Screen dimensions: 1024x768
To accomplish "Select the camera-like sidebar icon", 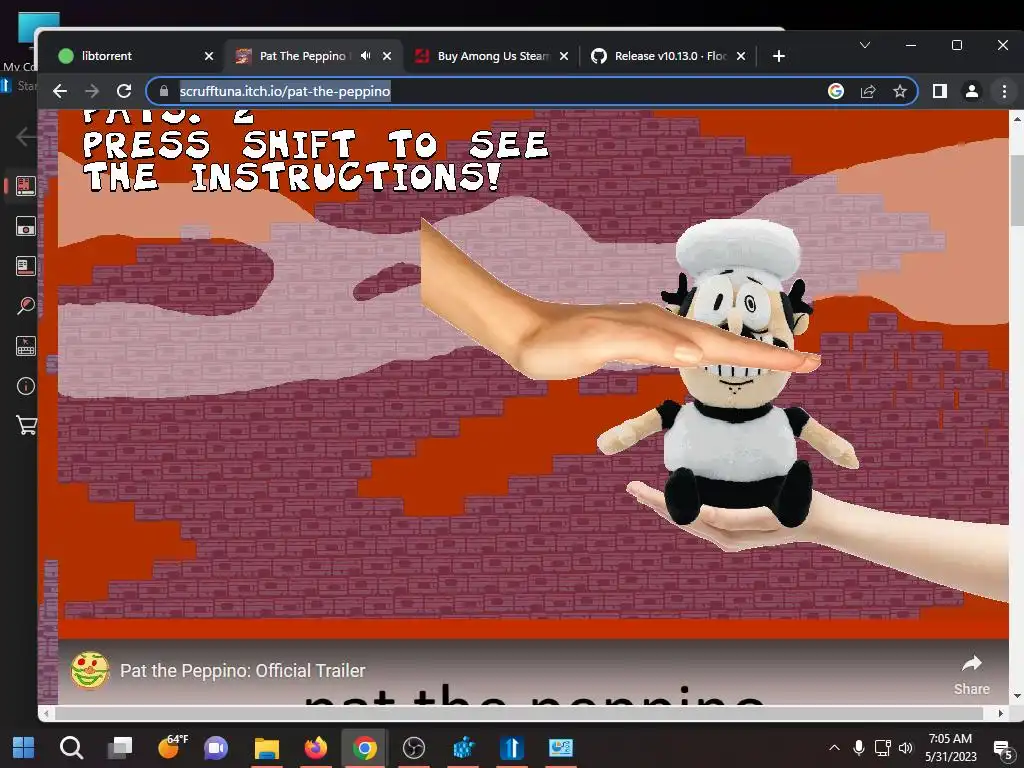I will pyautogui.click(x=25, y=227).
